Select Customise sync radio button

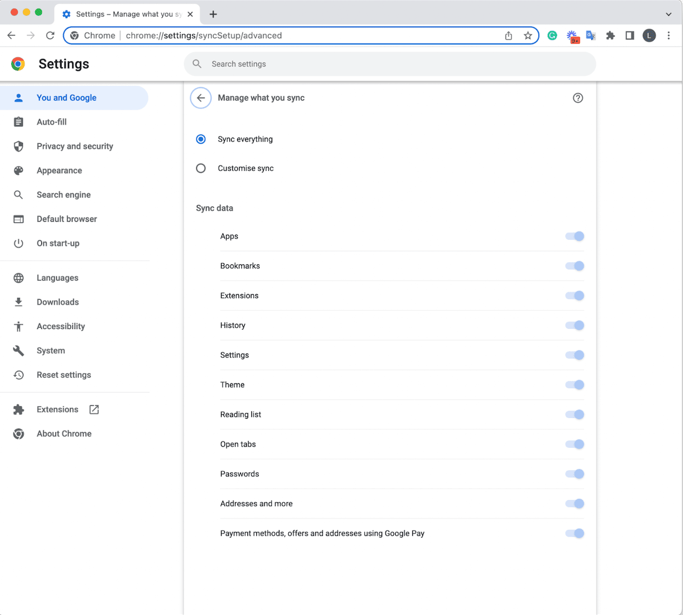201,168
